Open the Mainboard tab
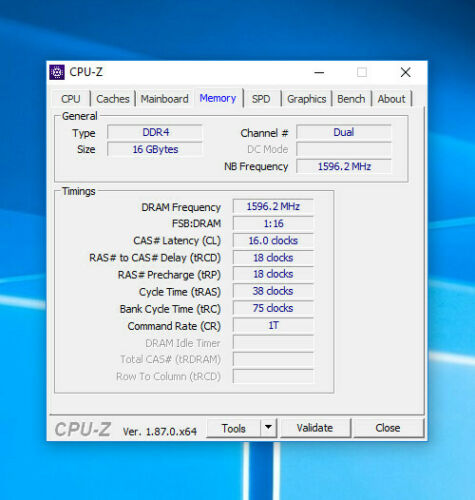This screenshot has height=500, width=475. coord(164,99)
